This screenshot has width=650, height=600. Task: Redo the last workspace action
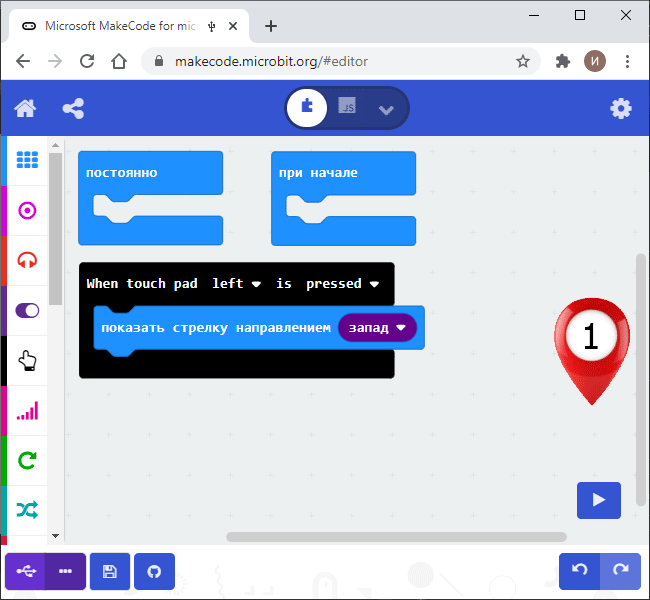621,571
